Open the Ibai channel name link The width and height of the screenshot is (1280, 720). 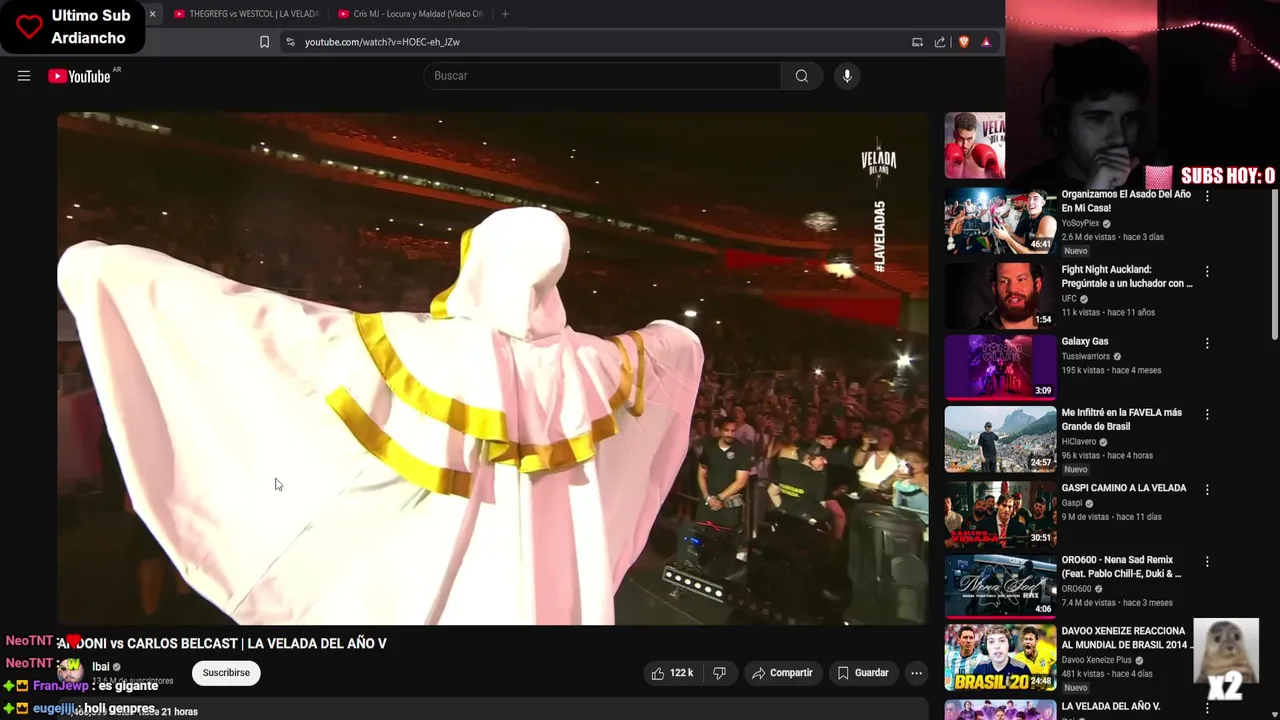[100, 667]
